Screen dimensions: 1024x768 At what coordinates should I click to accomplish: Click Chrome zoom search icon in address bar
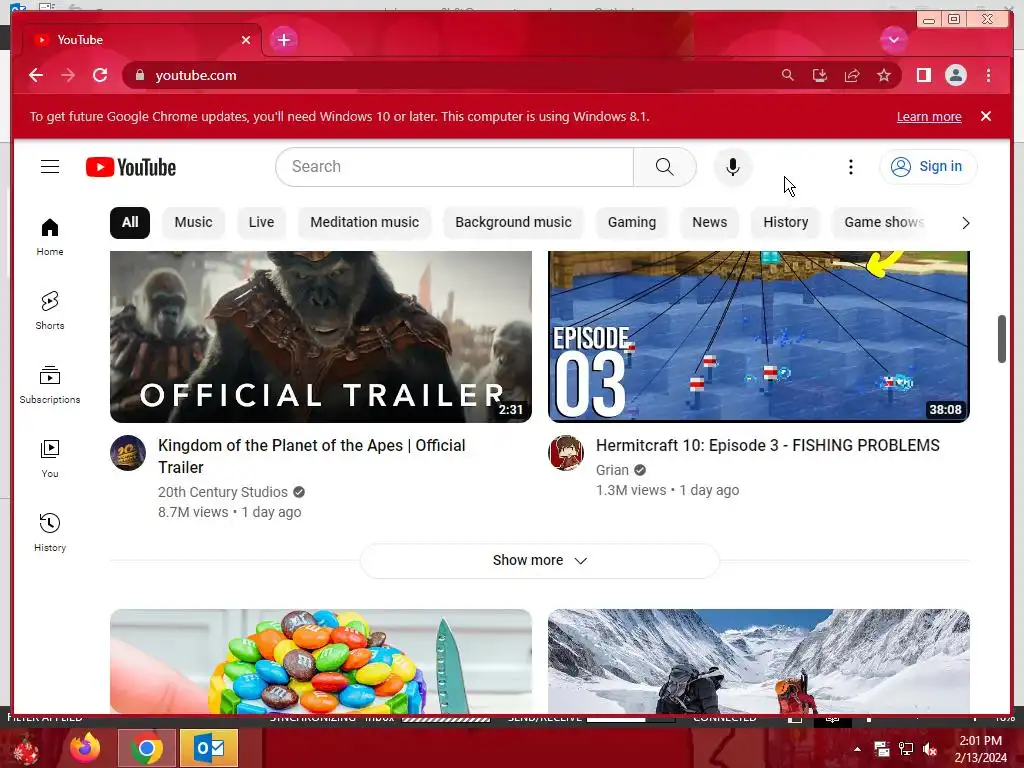point(788,75)
